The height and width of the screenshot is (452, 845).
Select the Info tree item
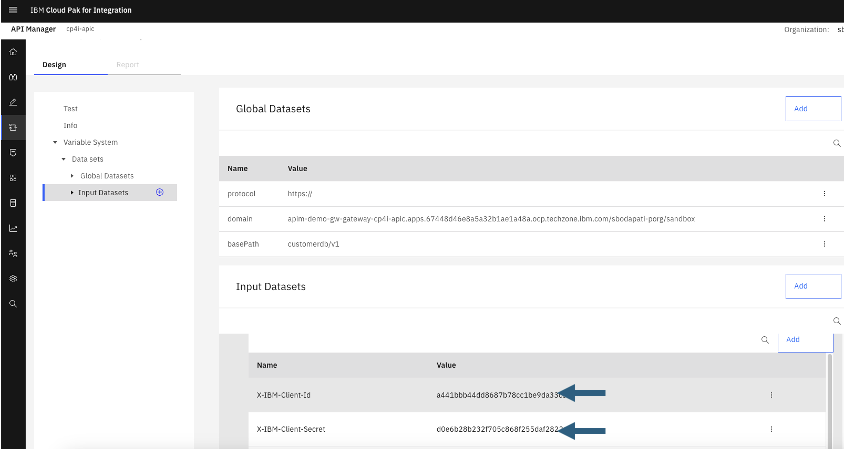(x=70, y=125)
